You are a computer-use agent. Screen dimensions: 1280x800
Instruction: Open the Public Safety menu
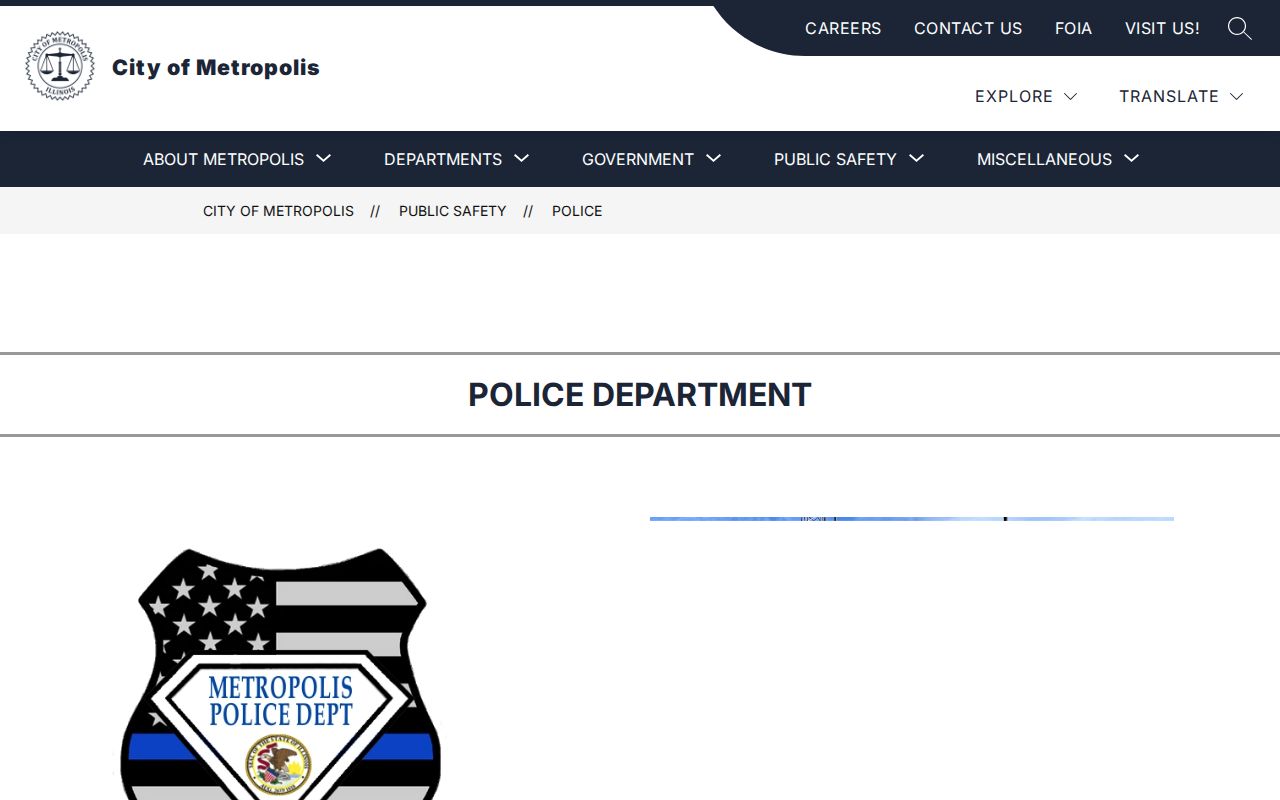click(x=835, y=159)
